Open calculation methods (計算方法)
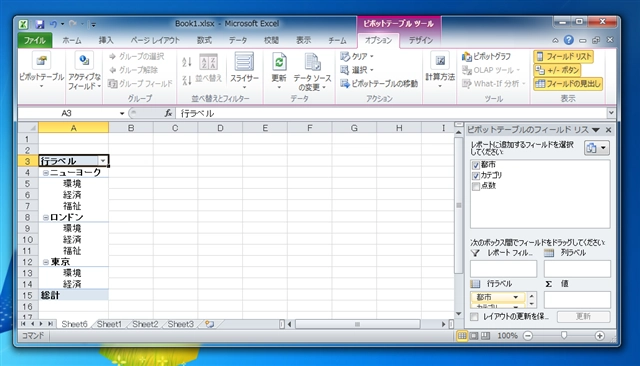The width and height of the screenshot is (640, 366). 440,70
